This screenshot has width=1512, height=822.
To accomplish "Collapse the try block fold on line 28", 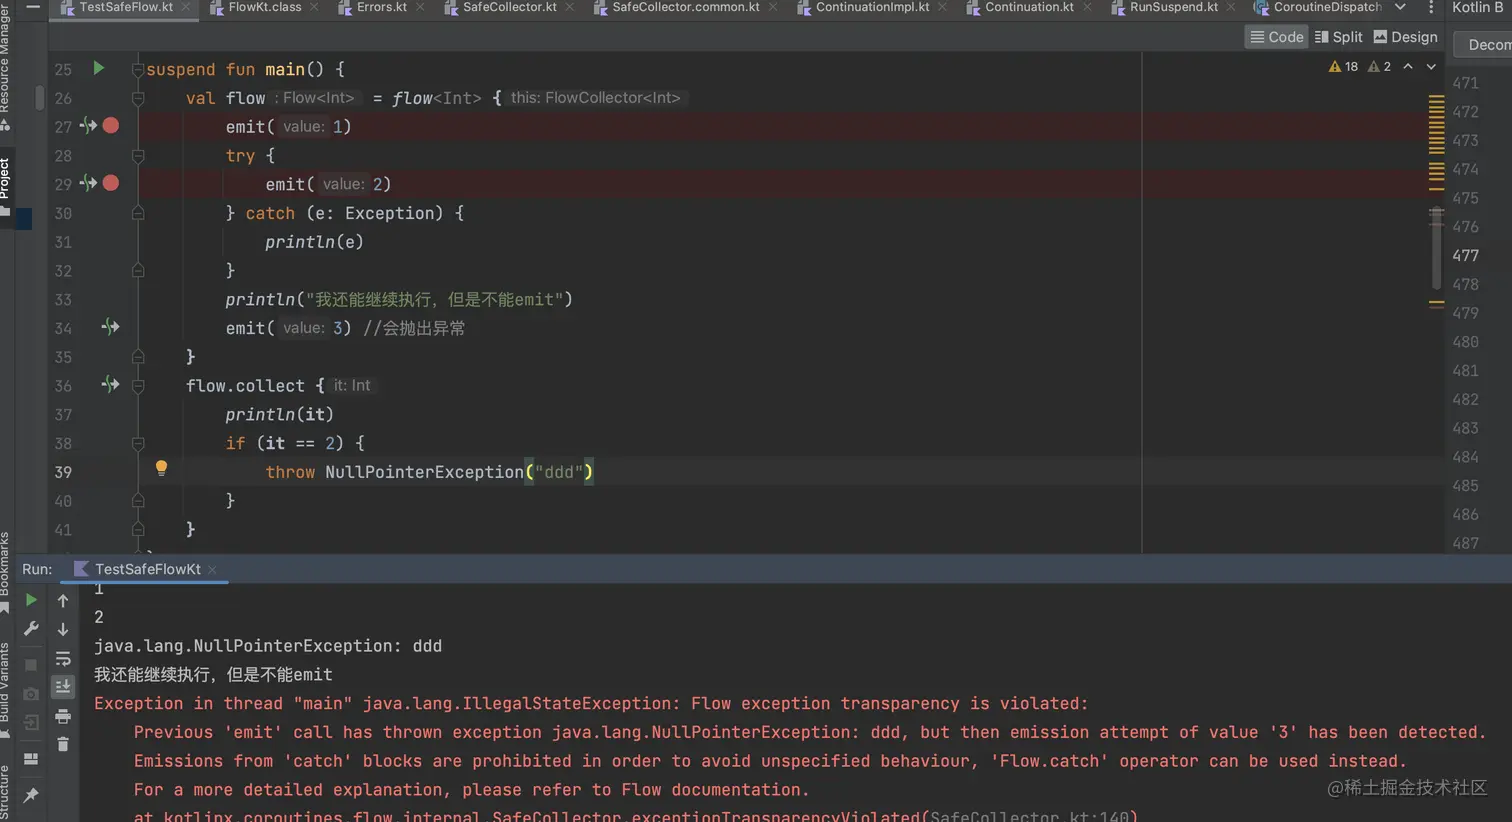I will click(x=138, y=155).
